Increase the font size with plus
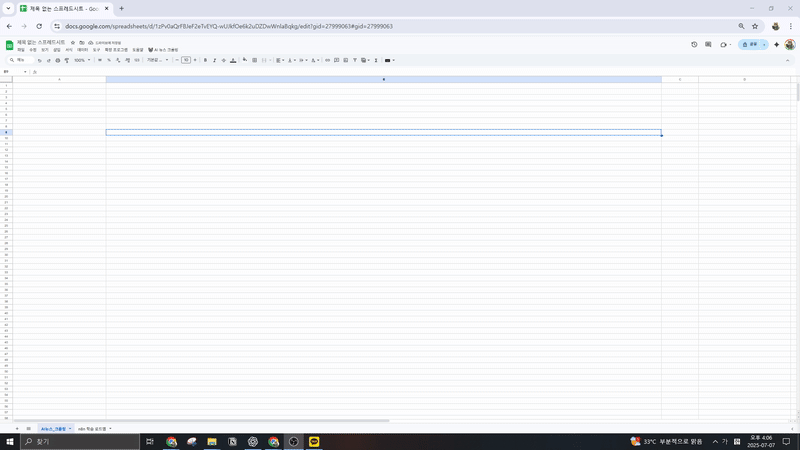Image resolution: width=800 pixels, height=450 pixels. tap(195, 60)
